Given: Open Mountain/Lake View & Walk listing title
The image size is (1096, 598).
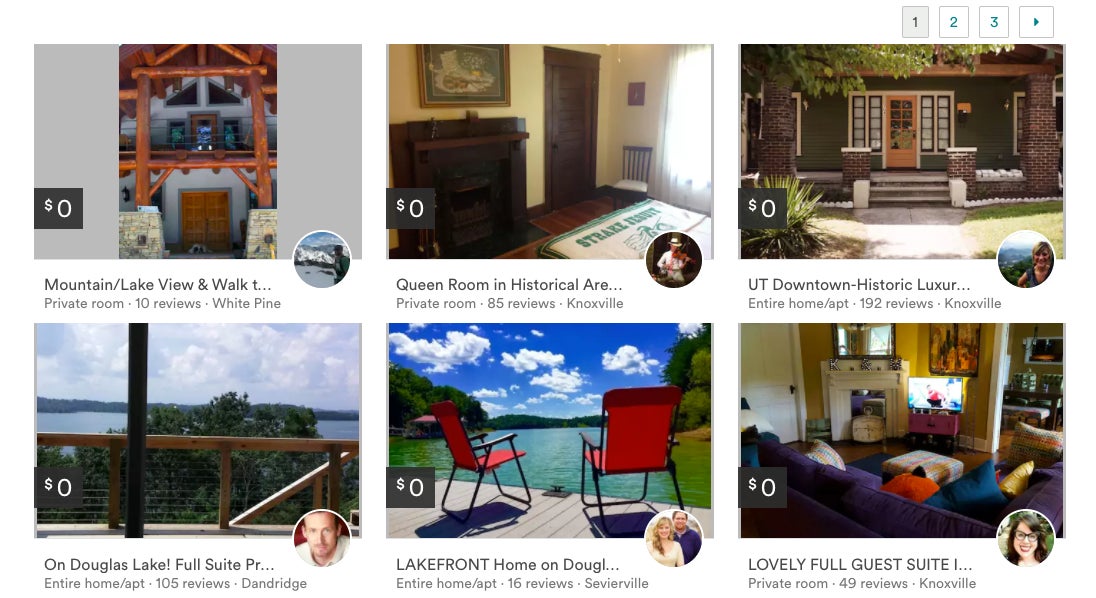Looking at the screenshot, I should pyautogui.click(x=157, y=284).
